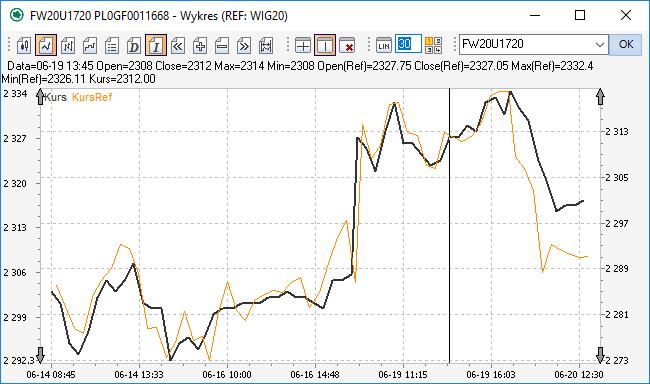The height and width of the screenshot is (384, 650).
Task: Click the '2 320' left axis value
Action: click(x=15, y=183)
